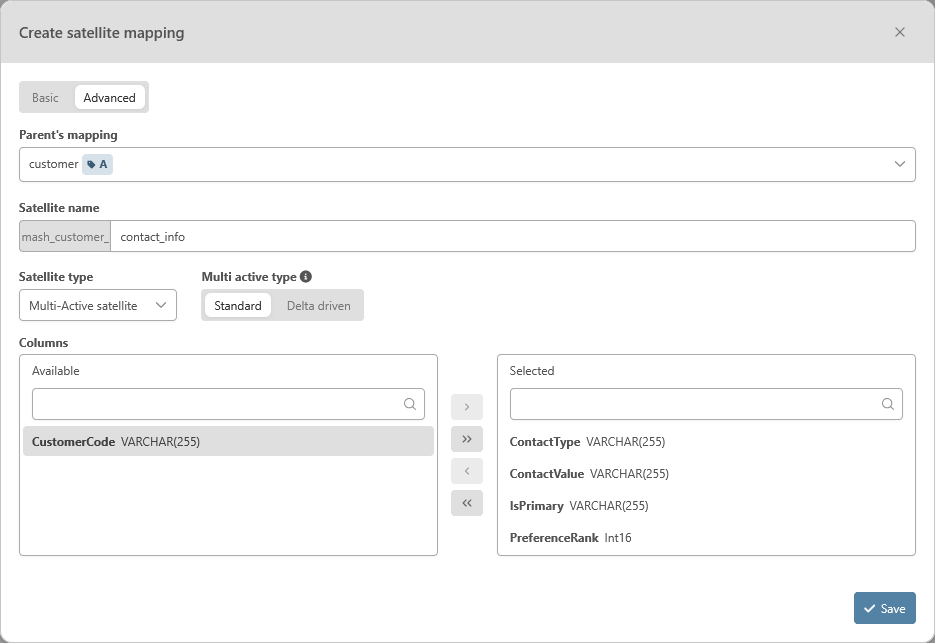Expand the Satellite type dropdown
Screen dimensions: 935x643
pyautogui.click(x=98, y=306)
